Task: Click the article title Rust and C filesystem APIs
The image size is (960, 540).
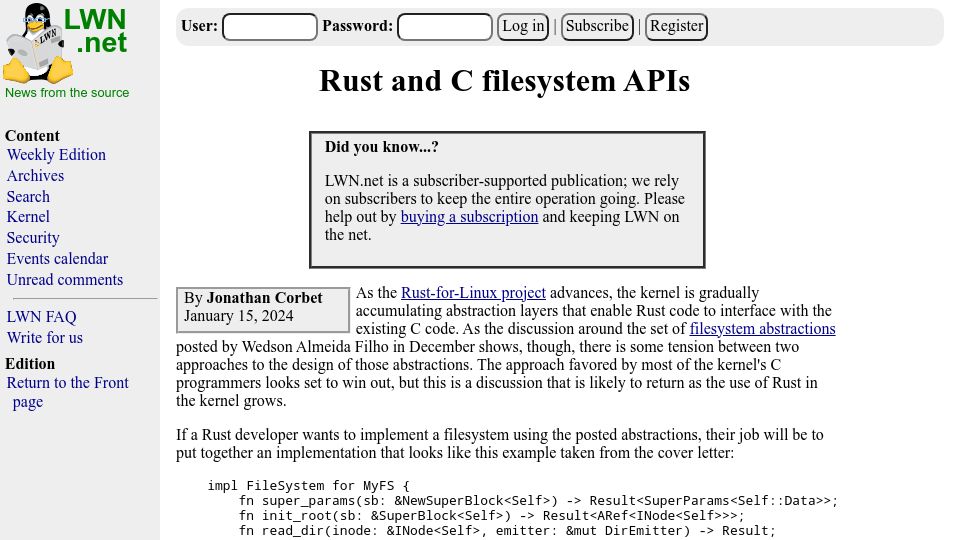Action: pyautogui.click(x=504, y=81)
